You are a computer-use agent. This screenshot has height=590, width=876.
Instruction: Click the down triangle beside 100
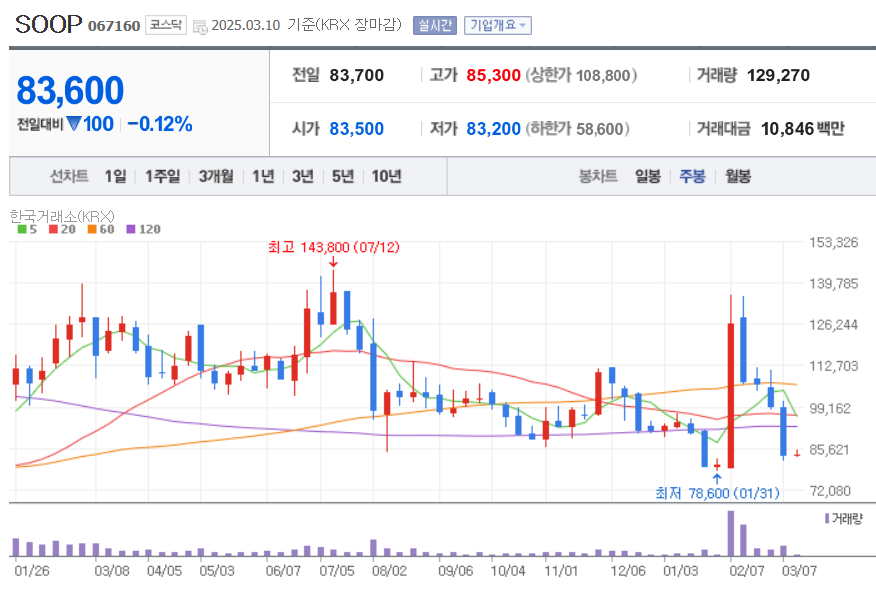tap(74, 123)
